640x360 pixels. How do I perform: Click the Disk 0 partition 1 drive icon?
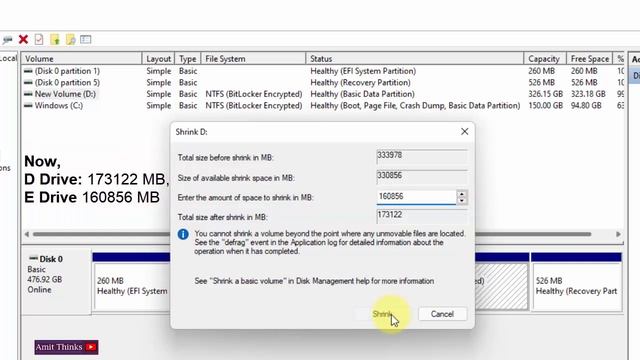28,71
